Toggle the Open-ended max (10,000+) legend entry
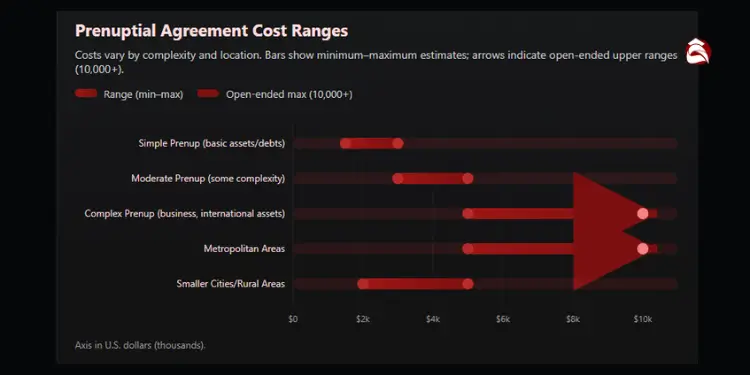Viewport: 750px width, 375px height. click(275, 94)
